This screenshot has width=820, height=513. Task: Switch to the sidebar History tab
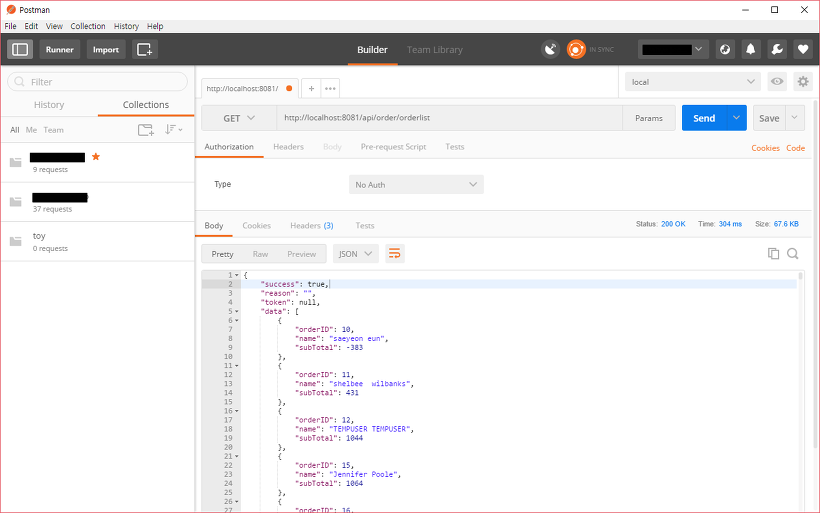tap(49, 105)
